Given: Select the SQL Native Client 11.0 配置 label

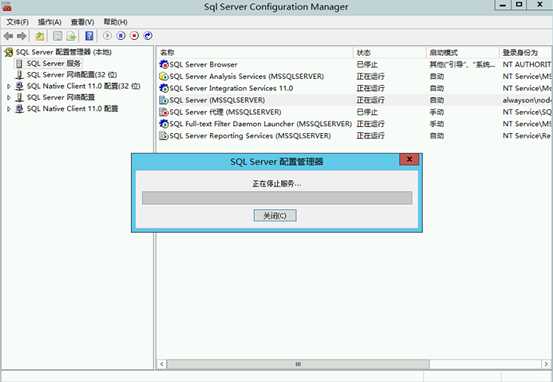Looking at the screenshot, I should (72, 109).
